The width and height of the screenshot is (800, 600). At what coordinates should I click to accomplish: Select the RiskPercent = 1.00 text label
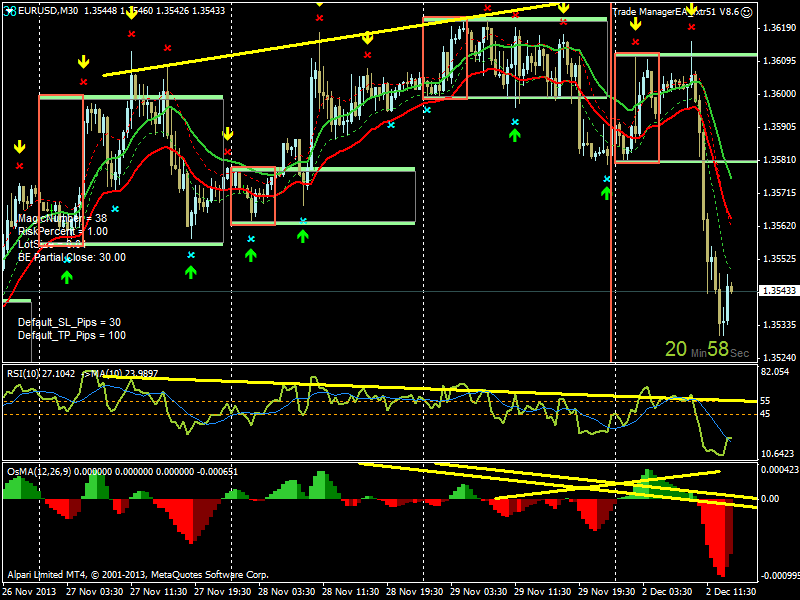(63, 231)
